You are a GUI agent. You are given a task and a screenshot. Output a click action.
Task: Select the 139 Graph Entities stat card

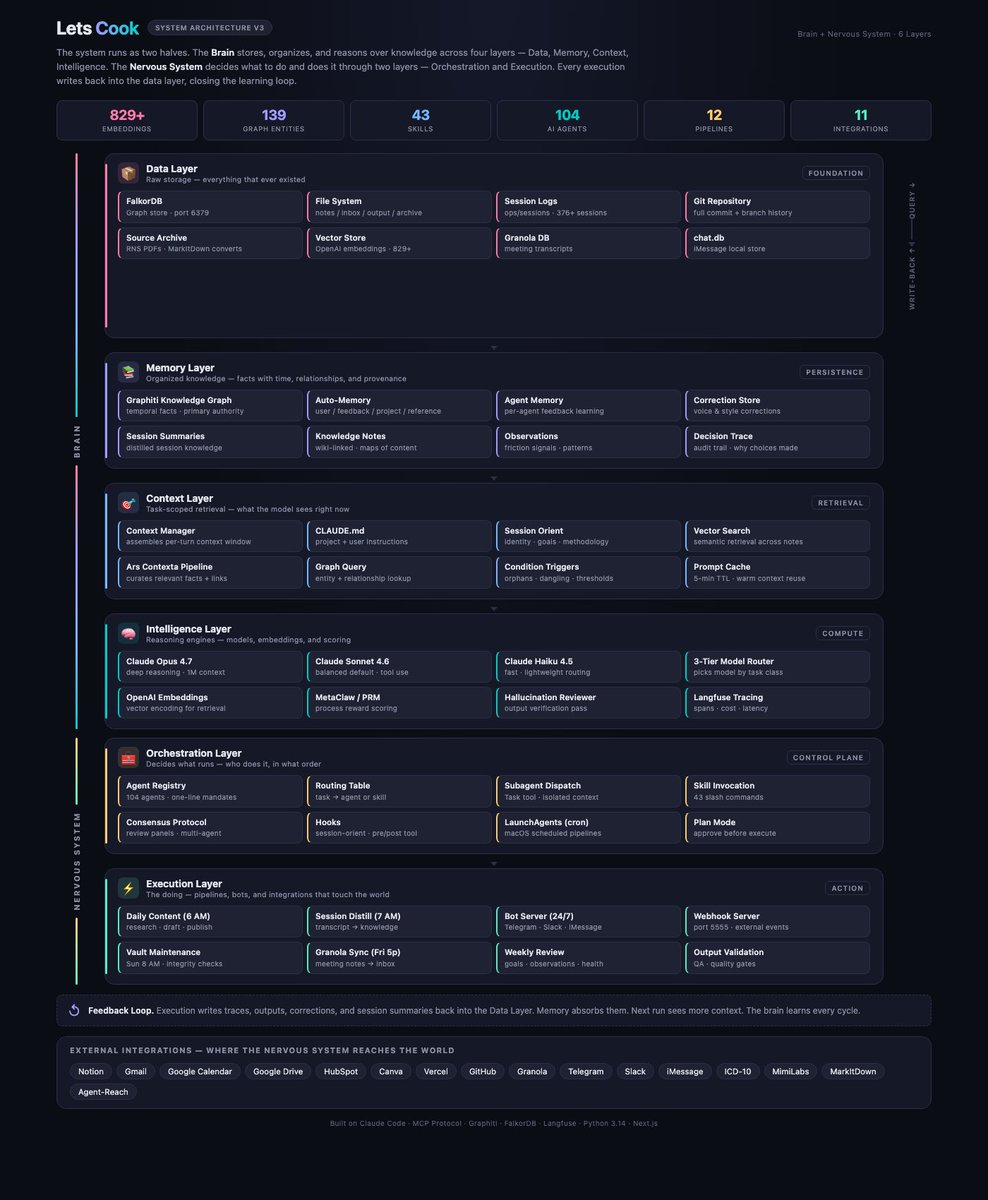click(273, 120)
